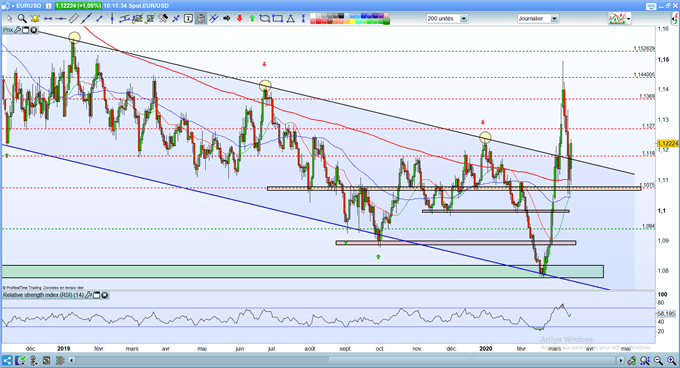Viewport: 680px width, 368px height.
Task: Pick the purple color swatch
Action: point(381,16)
